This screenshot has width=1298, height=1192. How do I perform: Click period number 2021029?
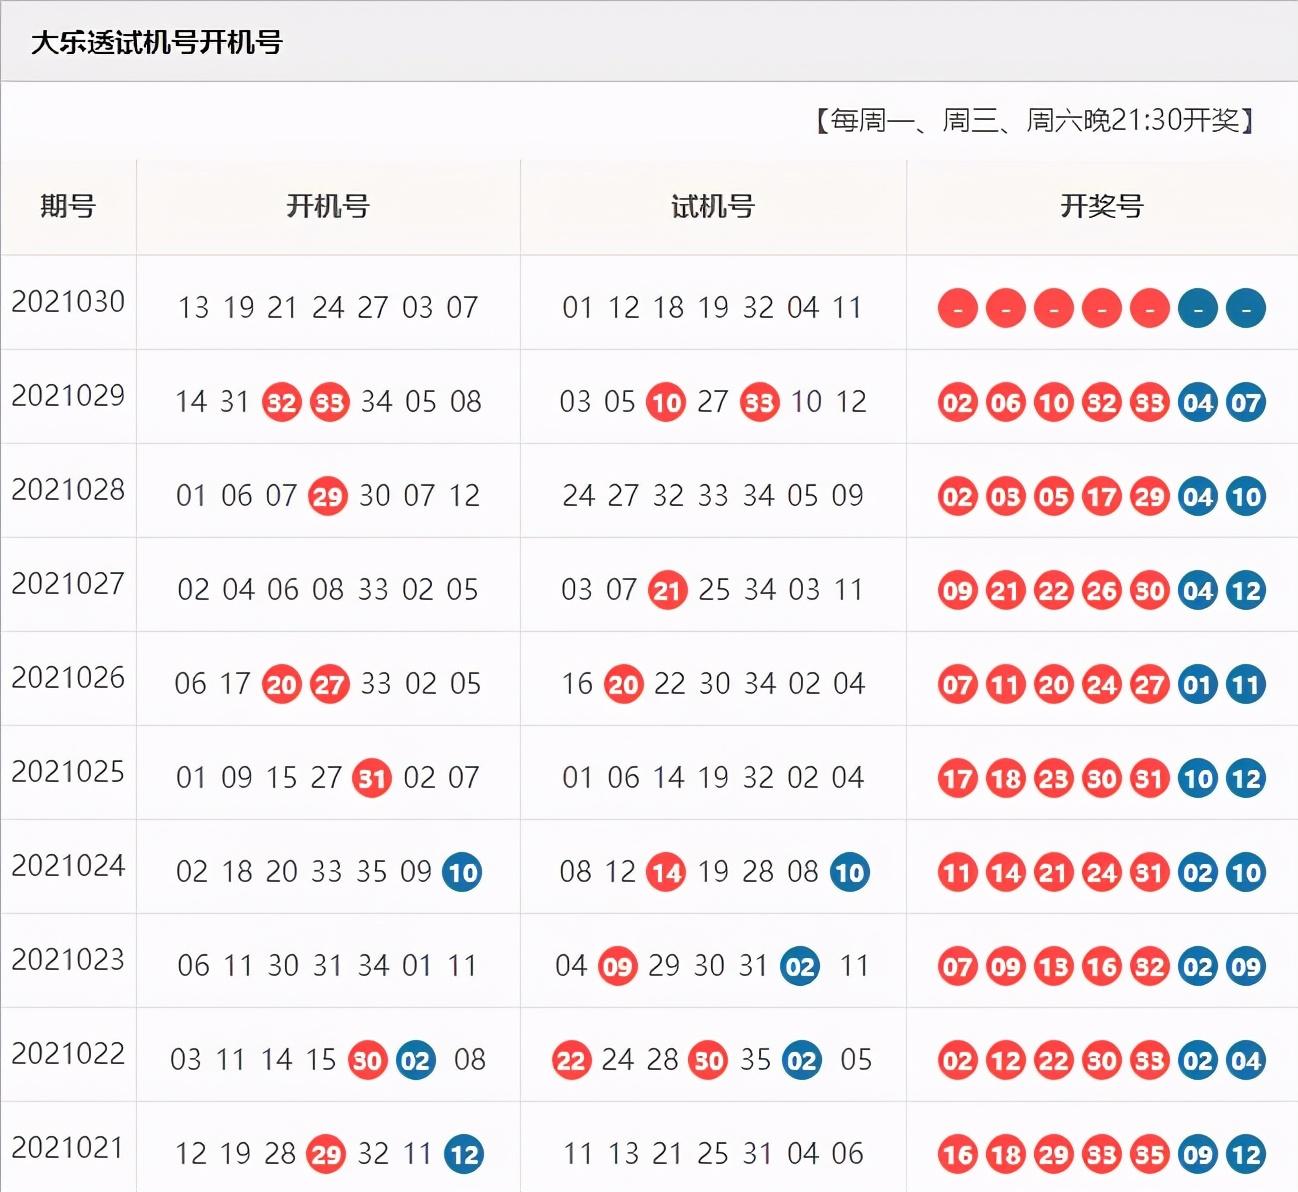click(x=68, y=395)
